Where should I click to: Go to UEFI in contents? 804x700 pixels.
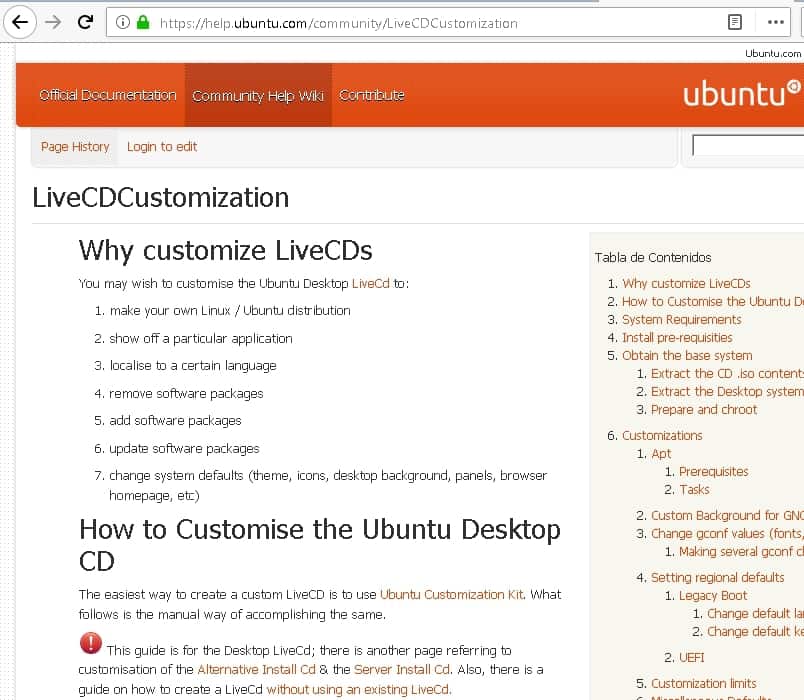click(691, 657)
